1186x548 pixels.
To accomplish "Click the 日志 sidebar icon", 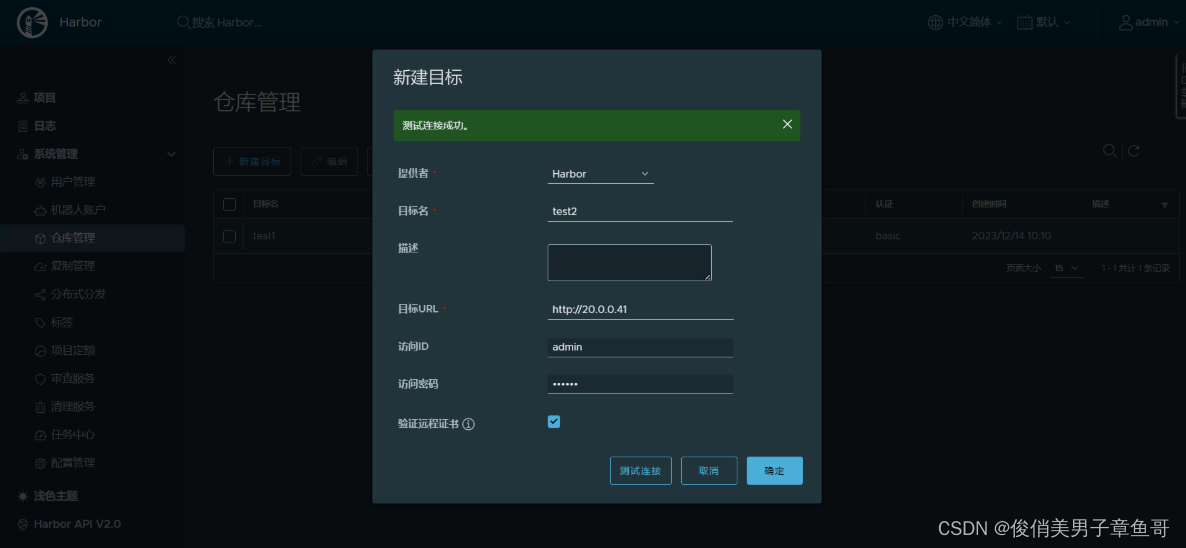I will point(23,125).
